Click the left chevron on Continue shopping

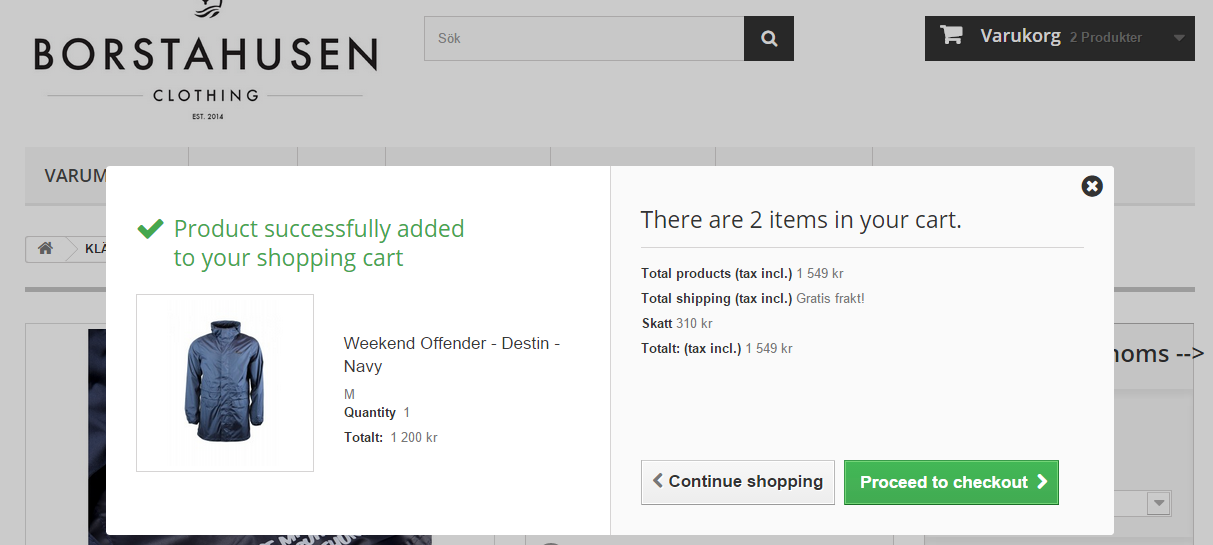(658, 481)
